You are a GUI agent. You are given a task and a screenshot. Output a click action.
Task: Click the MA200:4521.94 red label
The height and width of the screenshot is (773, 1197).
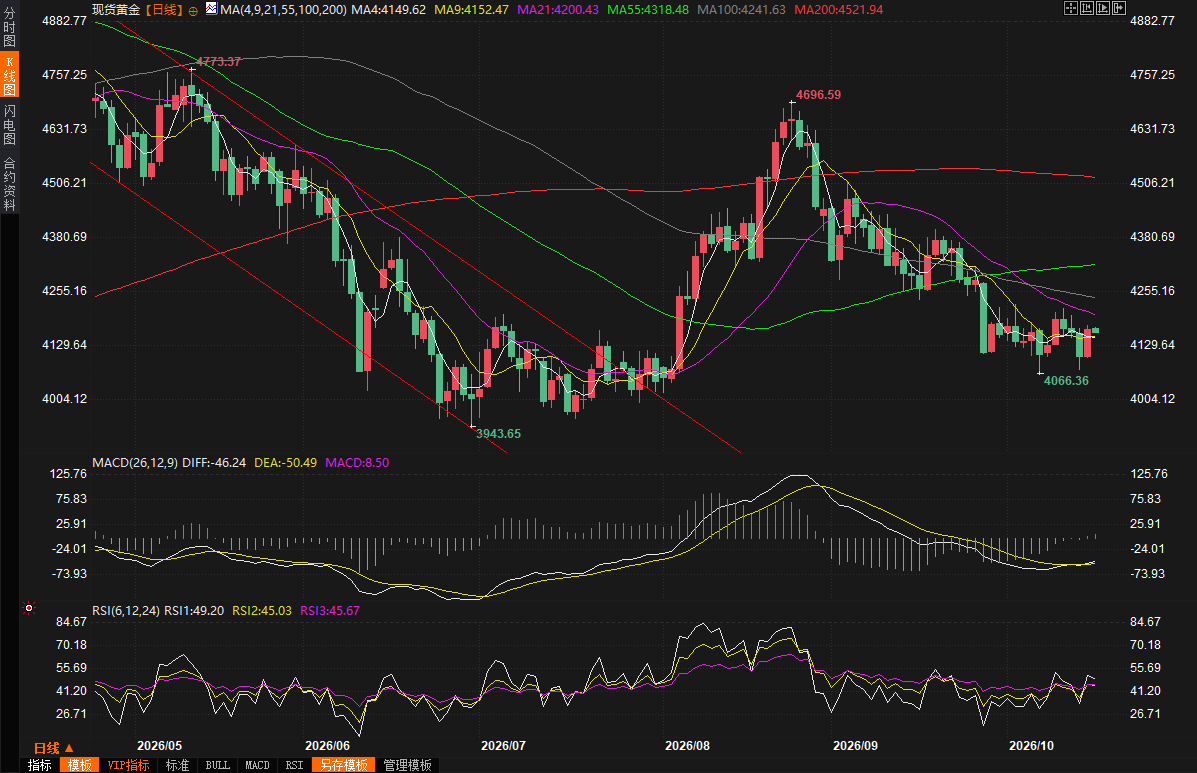(x=838, y=9)
